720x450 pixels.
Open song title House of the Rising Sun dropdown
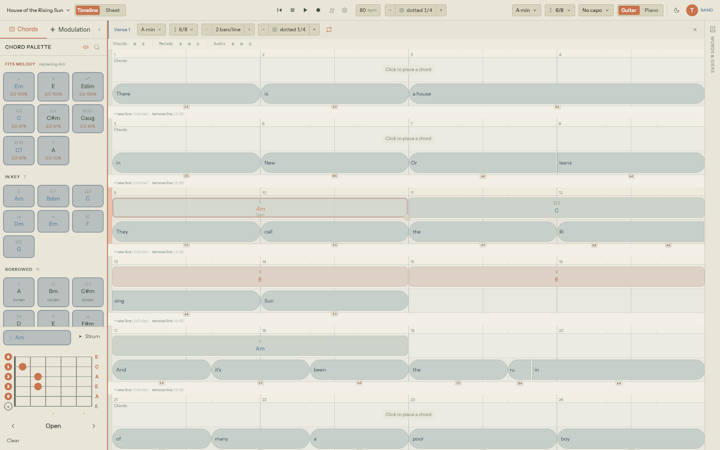pyautogui.click(x=38, y=10)
